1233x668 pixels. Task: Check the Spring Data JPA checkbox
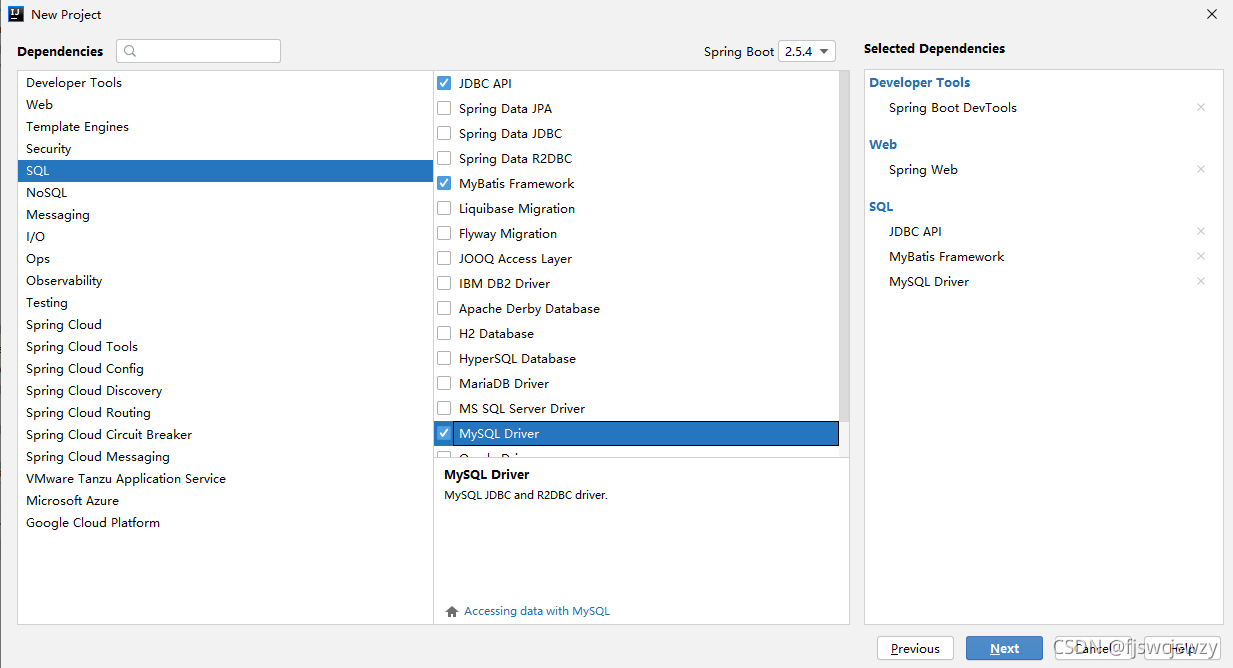(444, 108)
